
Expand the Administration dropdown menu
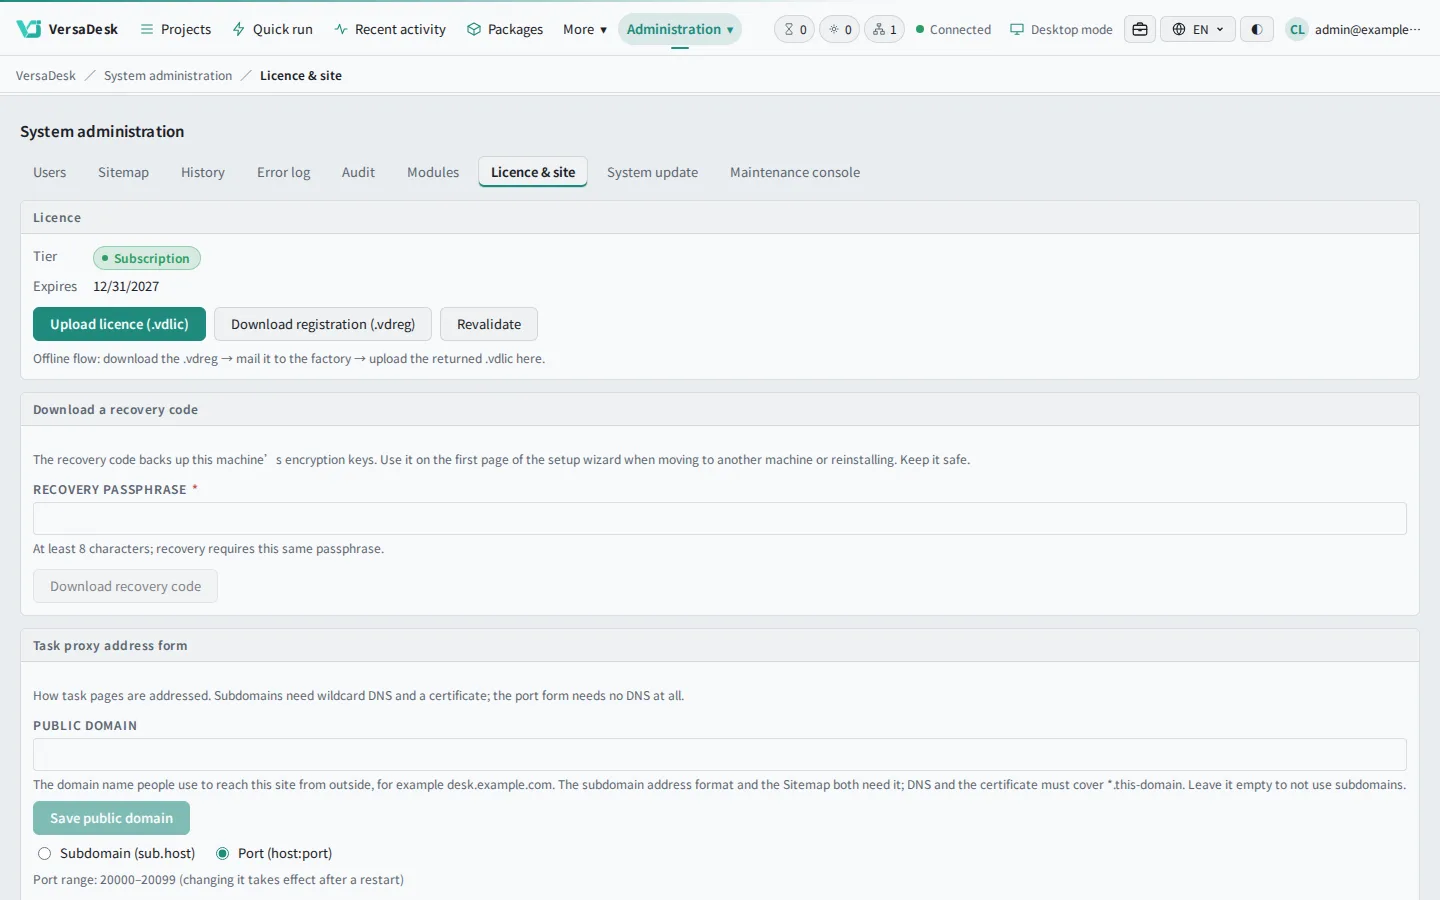pyautogui.click(x=680, y=29)
